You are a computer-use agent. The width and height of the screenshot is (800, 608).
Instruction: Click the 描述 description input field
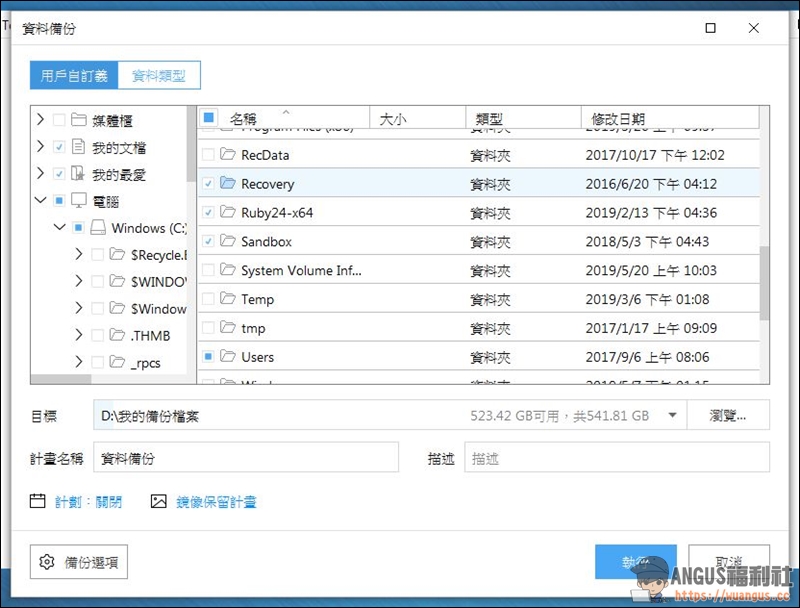click(616, 458)
